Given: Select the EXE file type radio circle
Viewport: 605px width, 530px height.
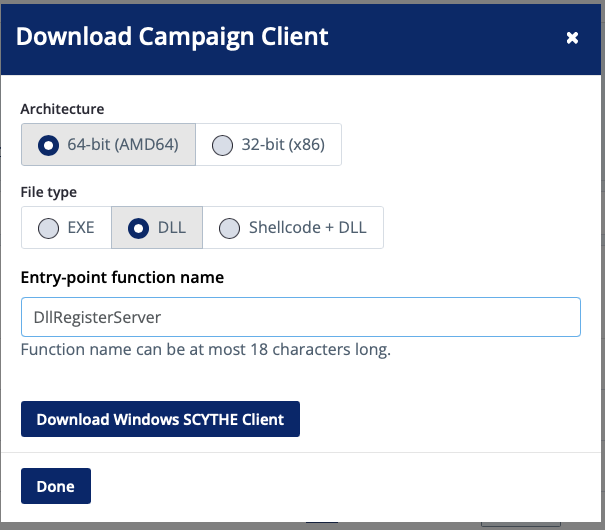Looking at the screenshot, I should tap(48, 228).
